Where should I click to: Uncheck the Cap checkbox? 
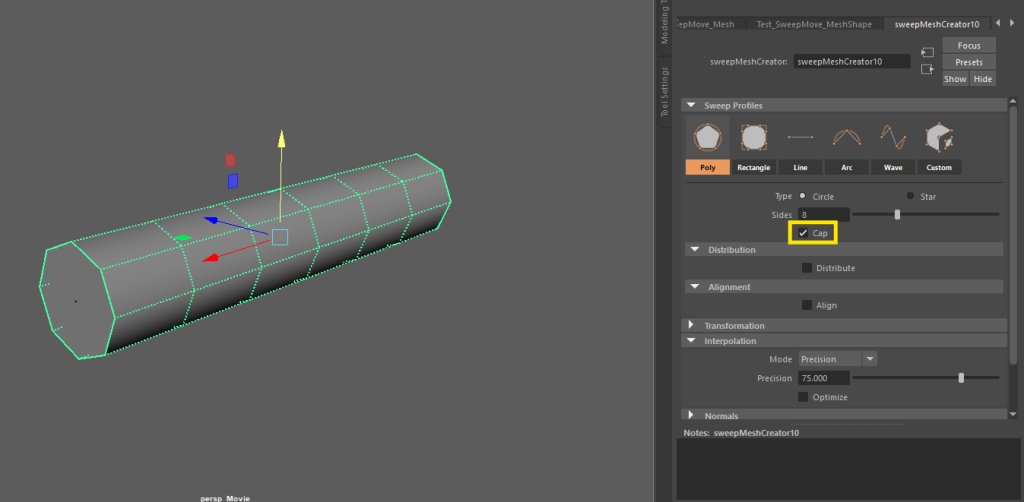pyautogui.click(x=803, y=233)
